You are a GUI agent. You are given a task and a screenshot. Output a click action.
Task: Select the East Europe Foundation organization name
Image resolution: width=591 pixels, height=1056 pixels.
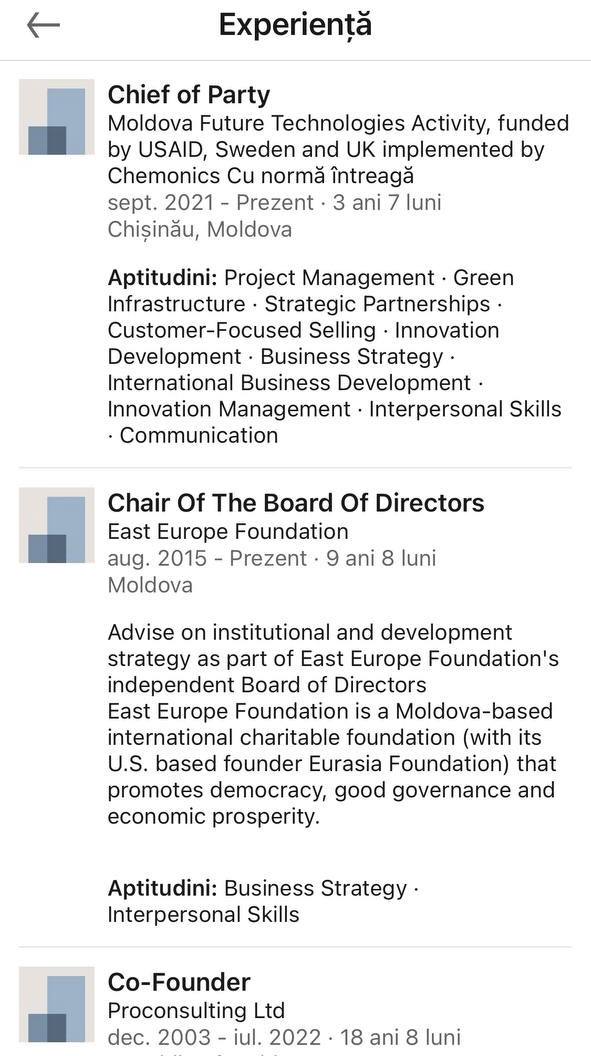pyautogui.click(x=228, y=531)
